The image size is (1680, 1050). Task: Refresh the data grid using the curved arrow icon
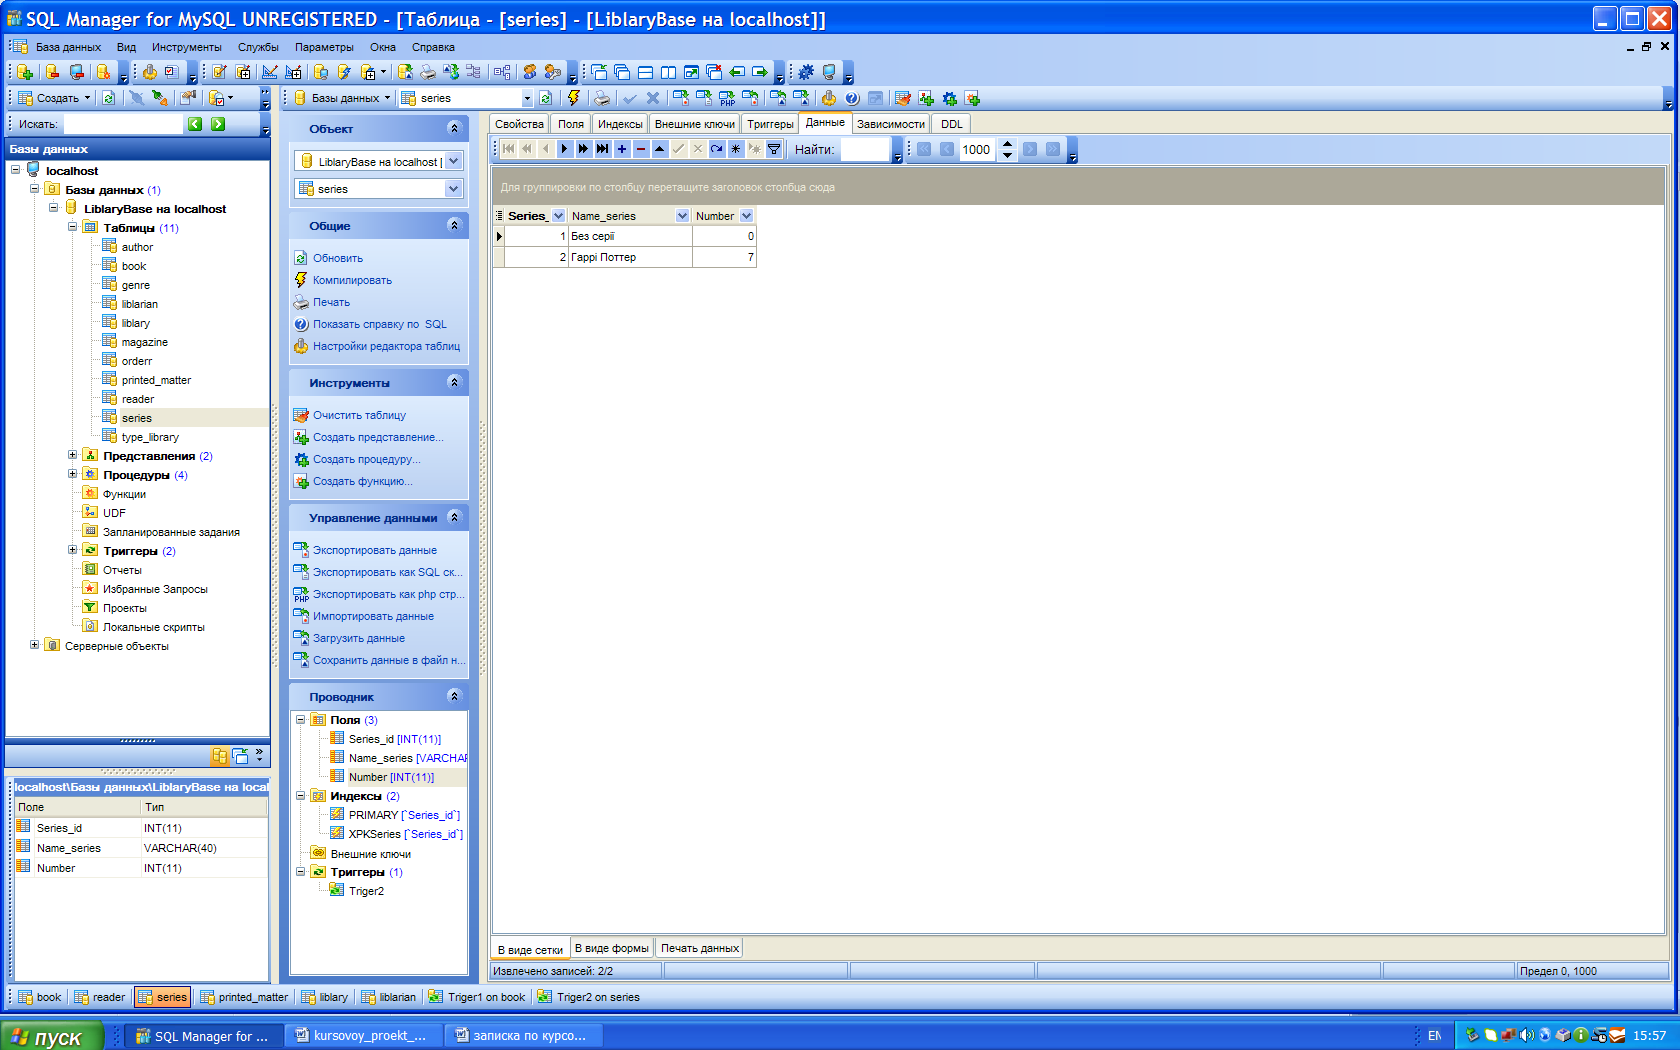point(716,149)
